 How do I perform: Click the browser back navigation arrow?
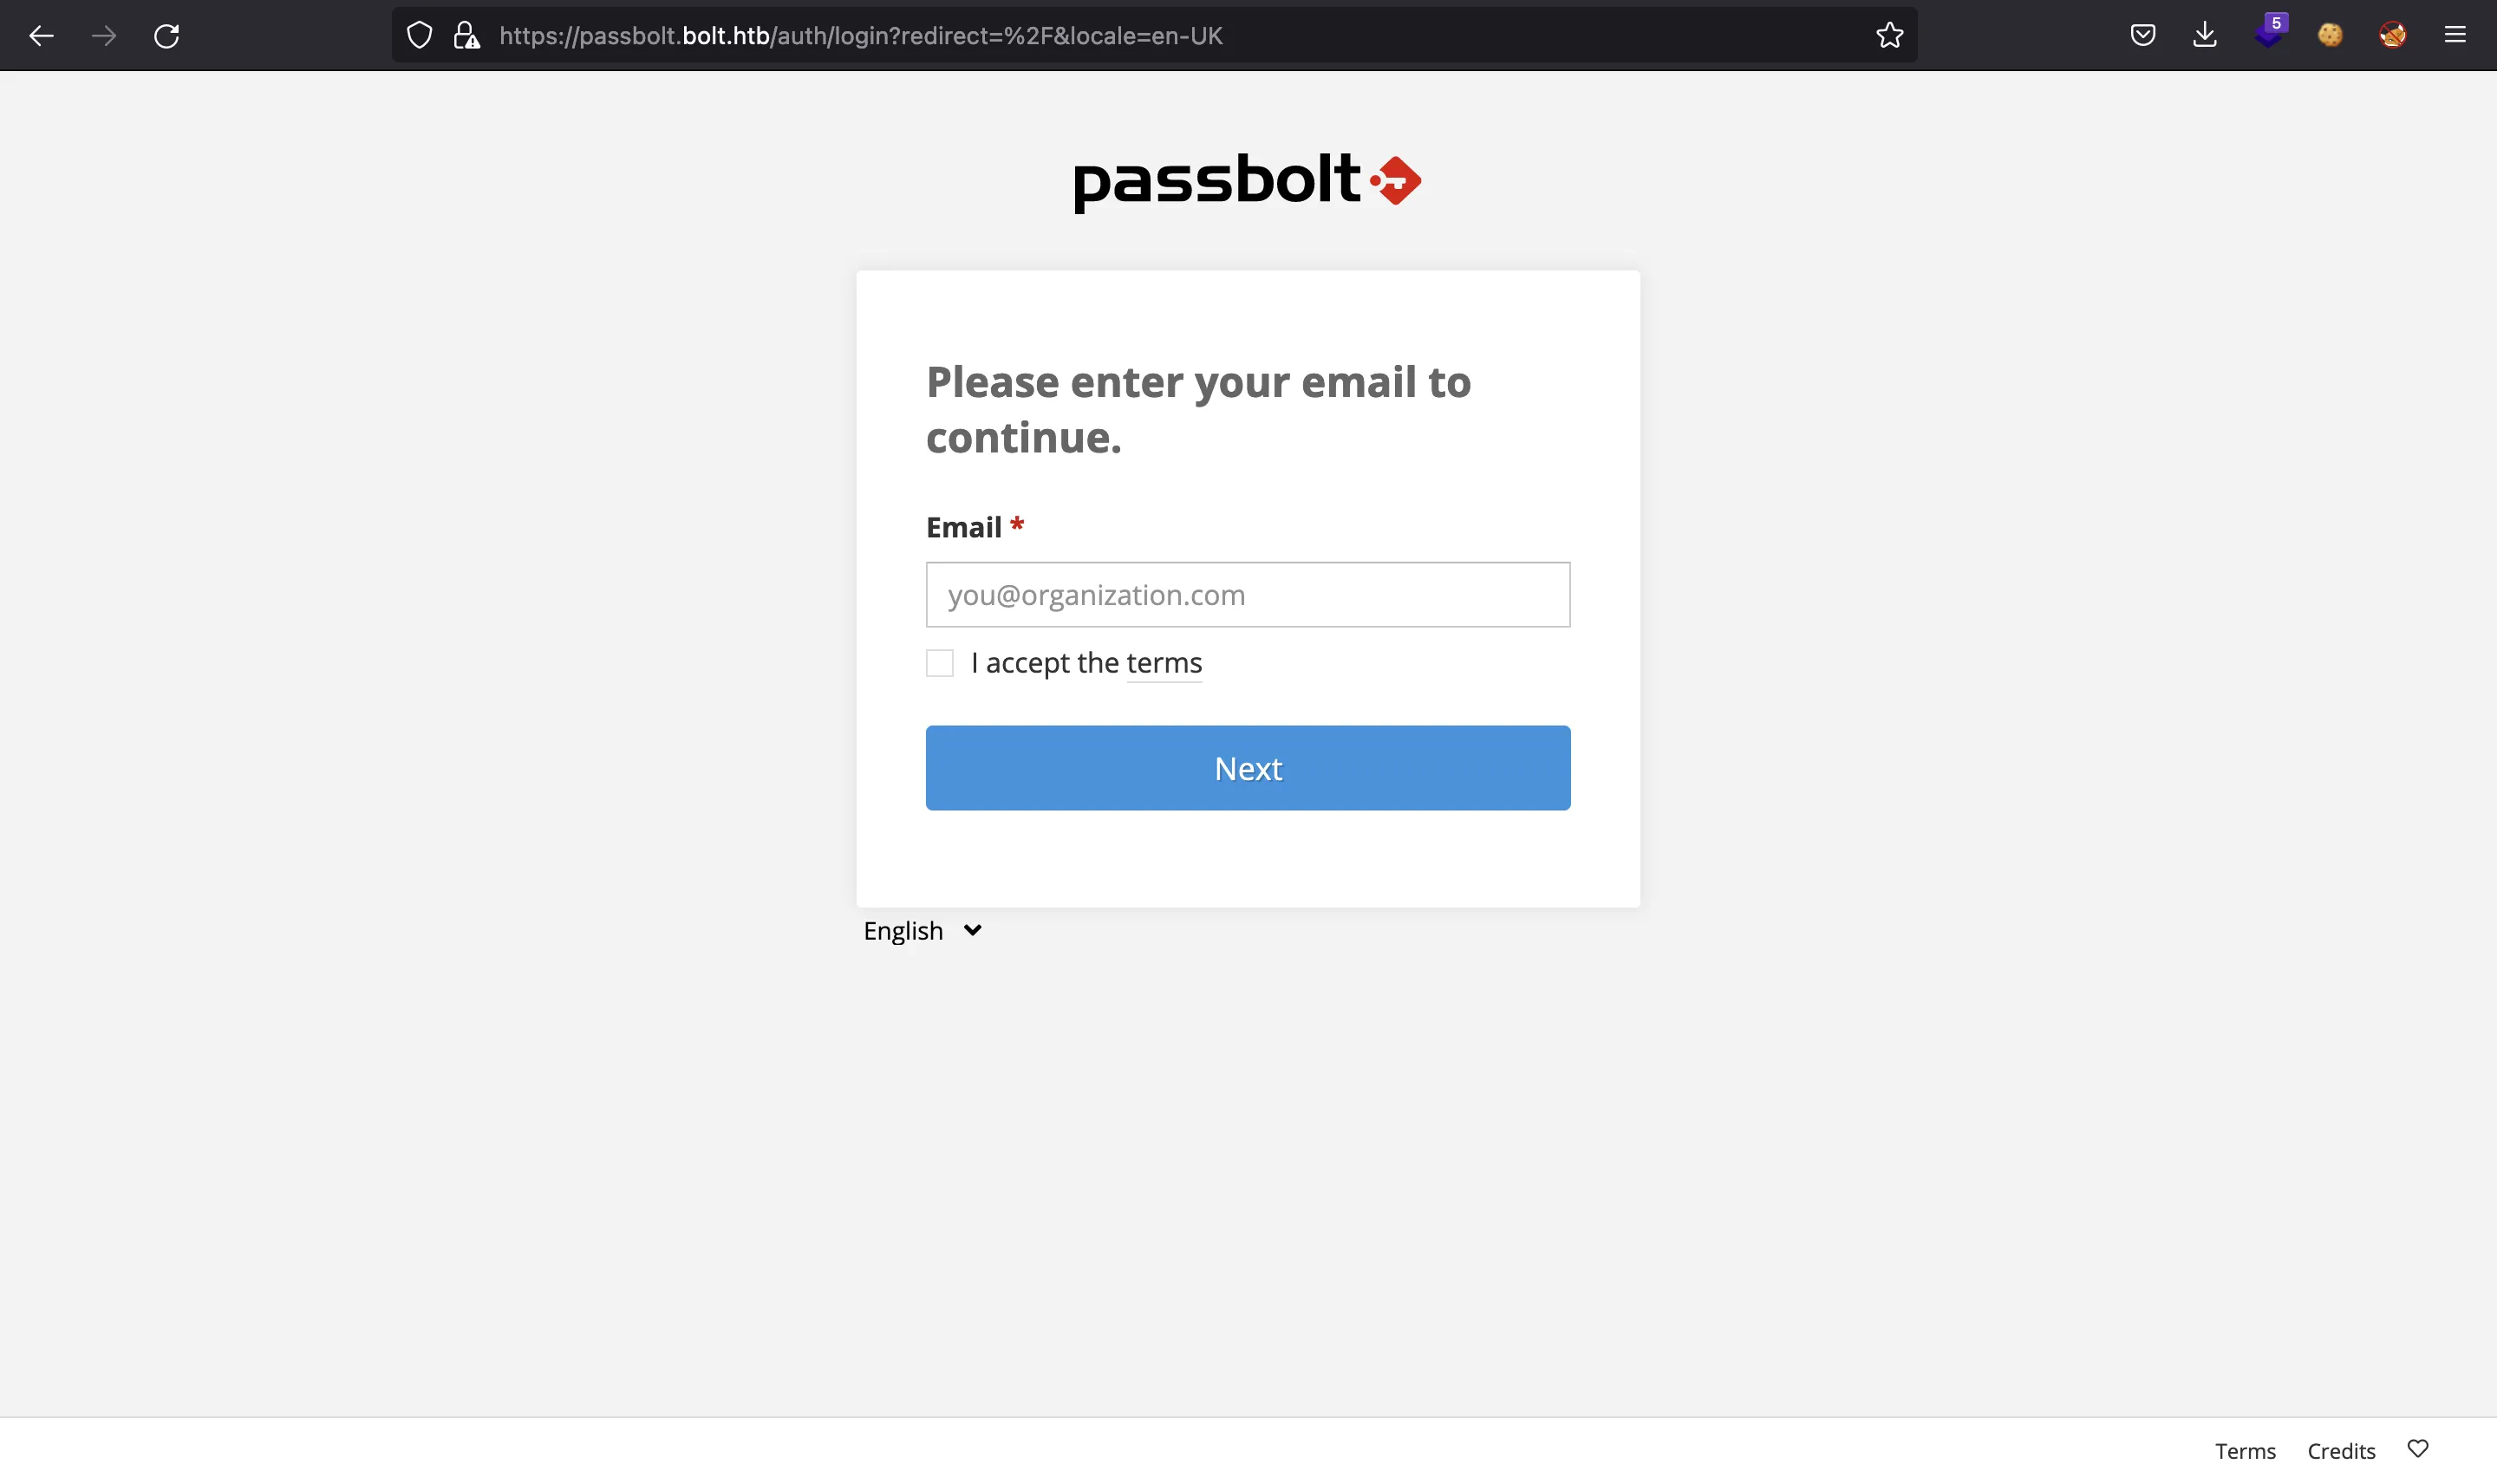tap(39, 36)
